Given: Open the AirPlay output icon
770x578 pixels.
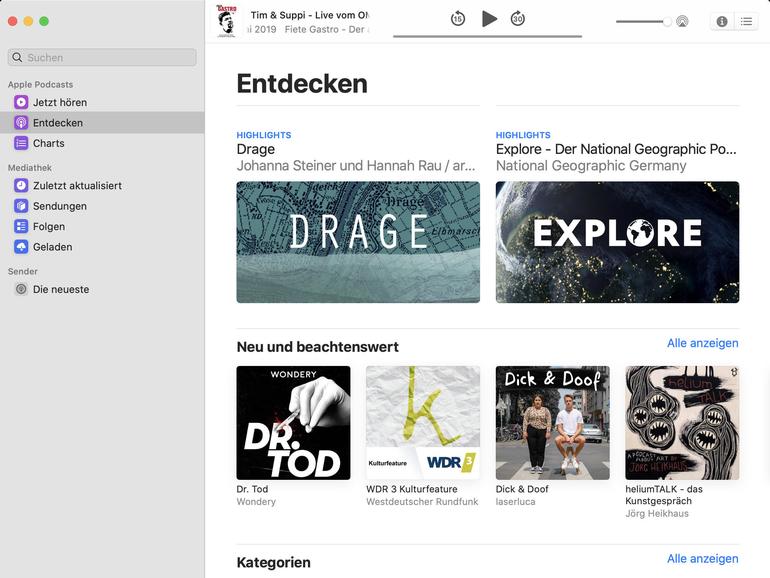Looking at the screenshot, I should click(682, 22).
